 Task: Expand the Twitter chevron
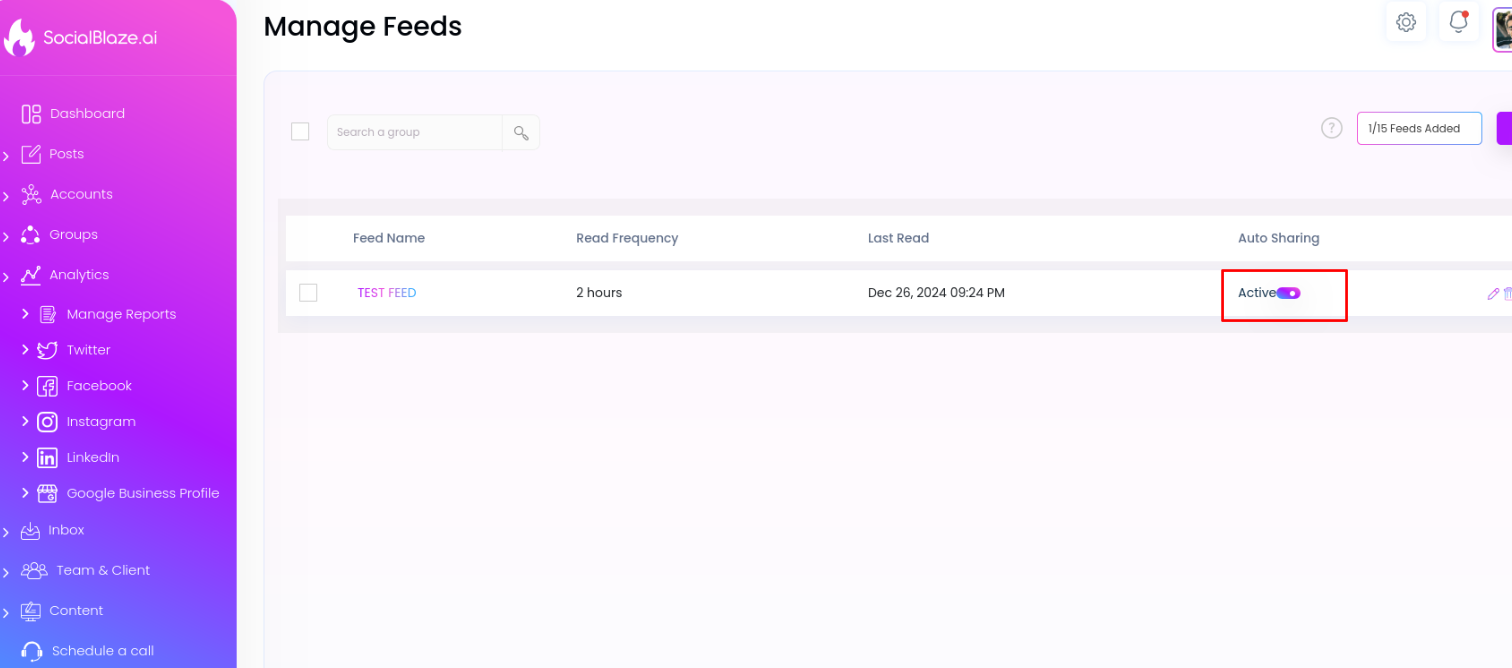tap(25, 350)
